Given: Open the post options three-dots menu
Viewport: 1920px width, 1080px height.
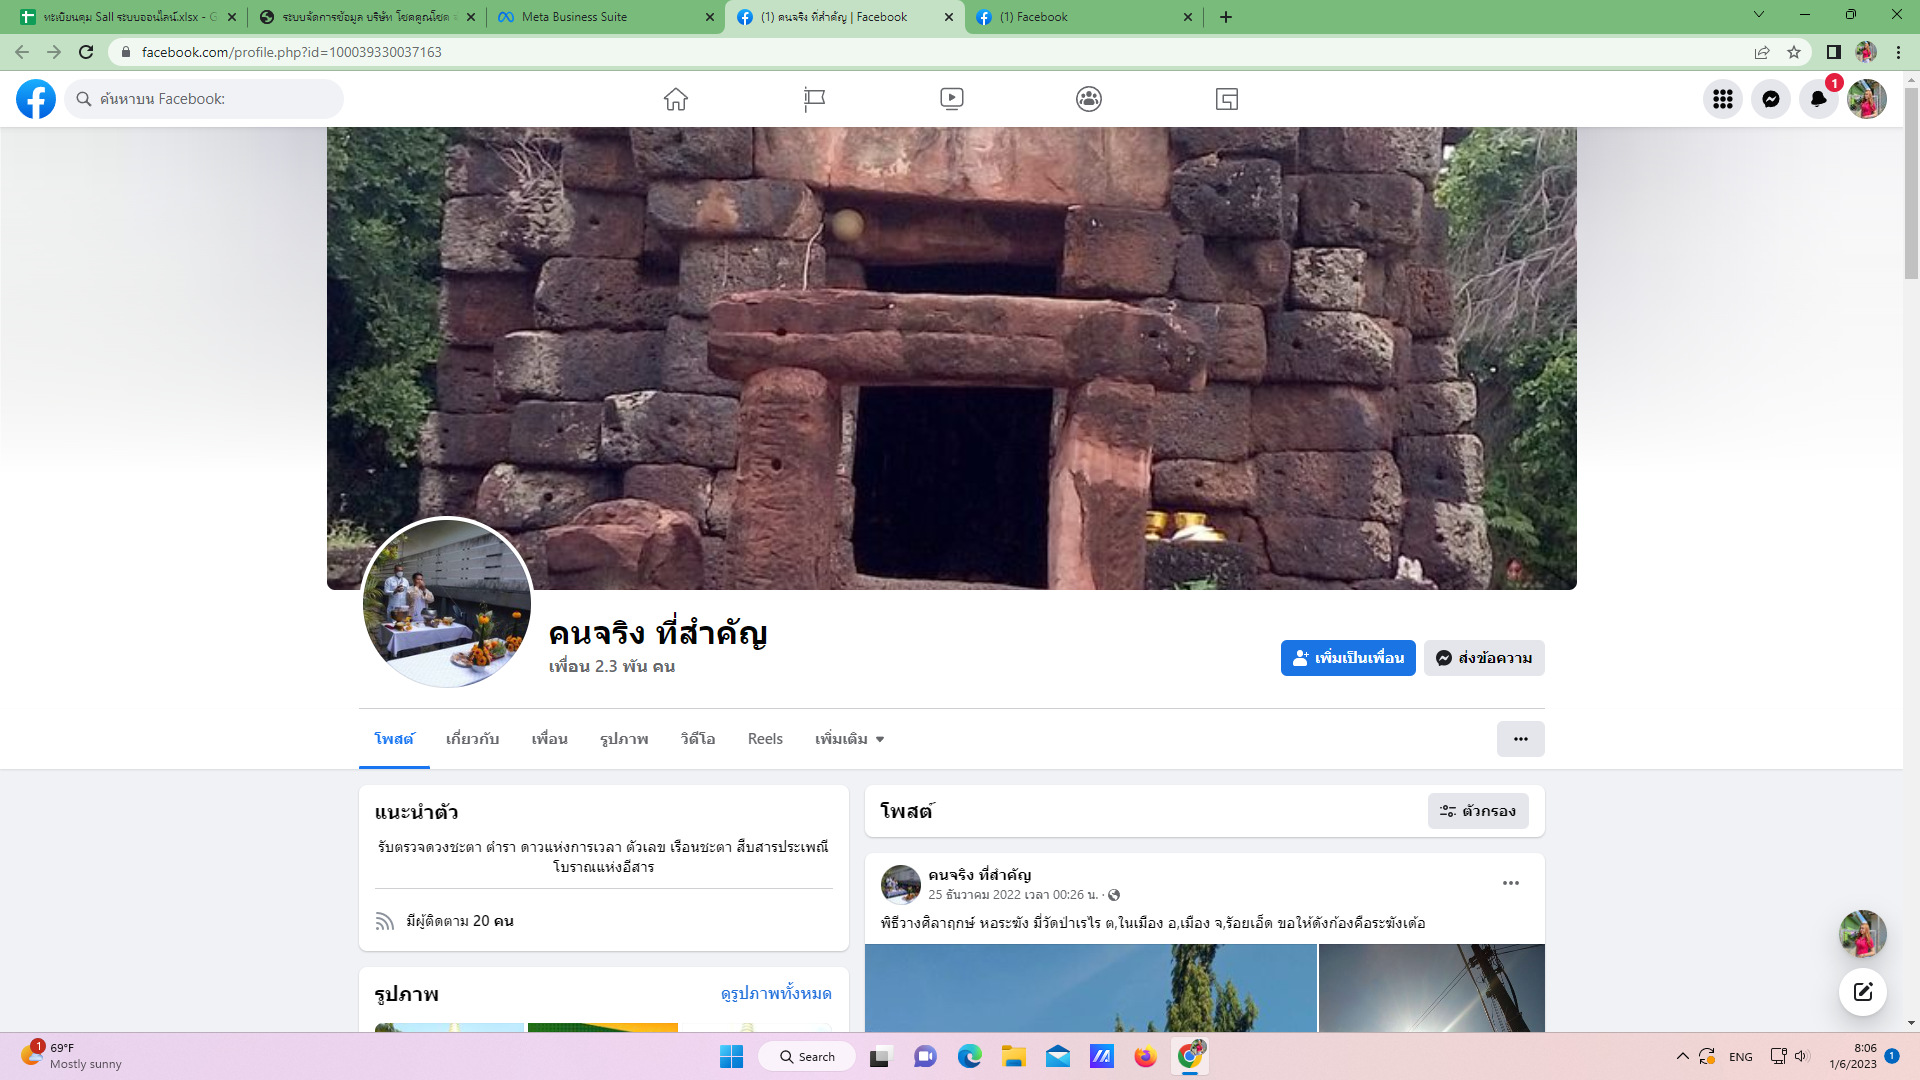Looking at the screenshot, I should [x=1510, y=883].
